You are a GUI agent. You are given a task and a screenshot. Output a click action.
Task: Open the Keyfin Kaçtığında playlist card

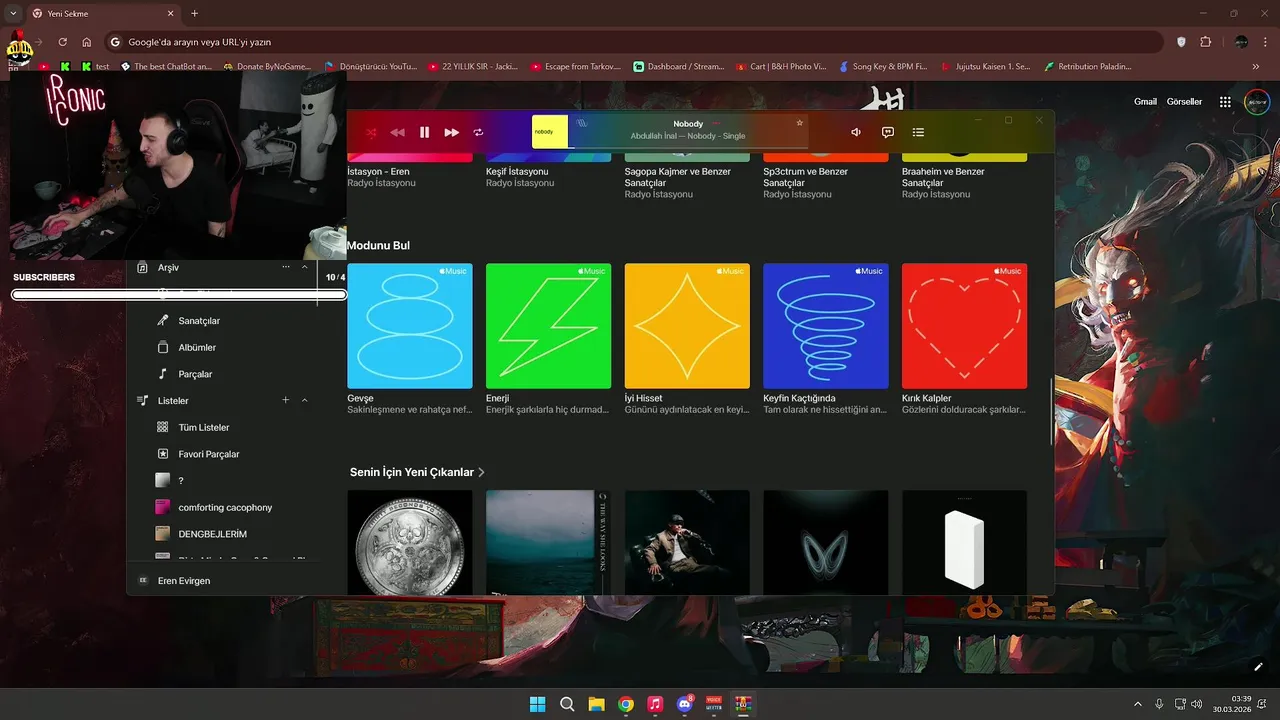click(826, 326)
